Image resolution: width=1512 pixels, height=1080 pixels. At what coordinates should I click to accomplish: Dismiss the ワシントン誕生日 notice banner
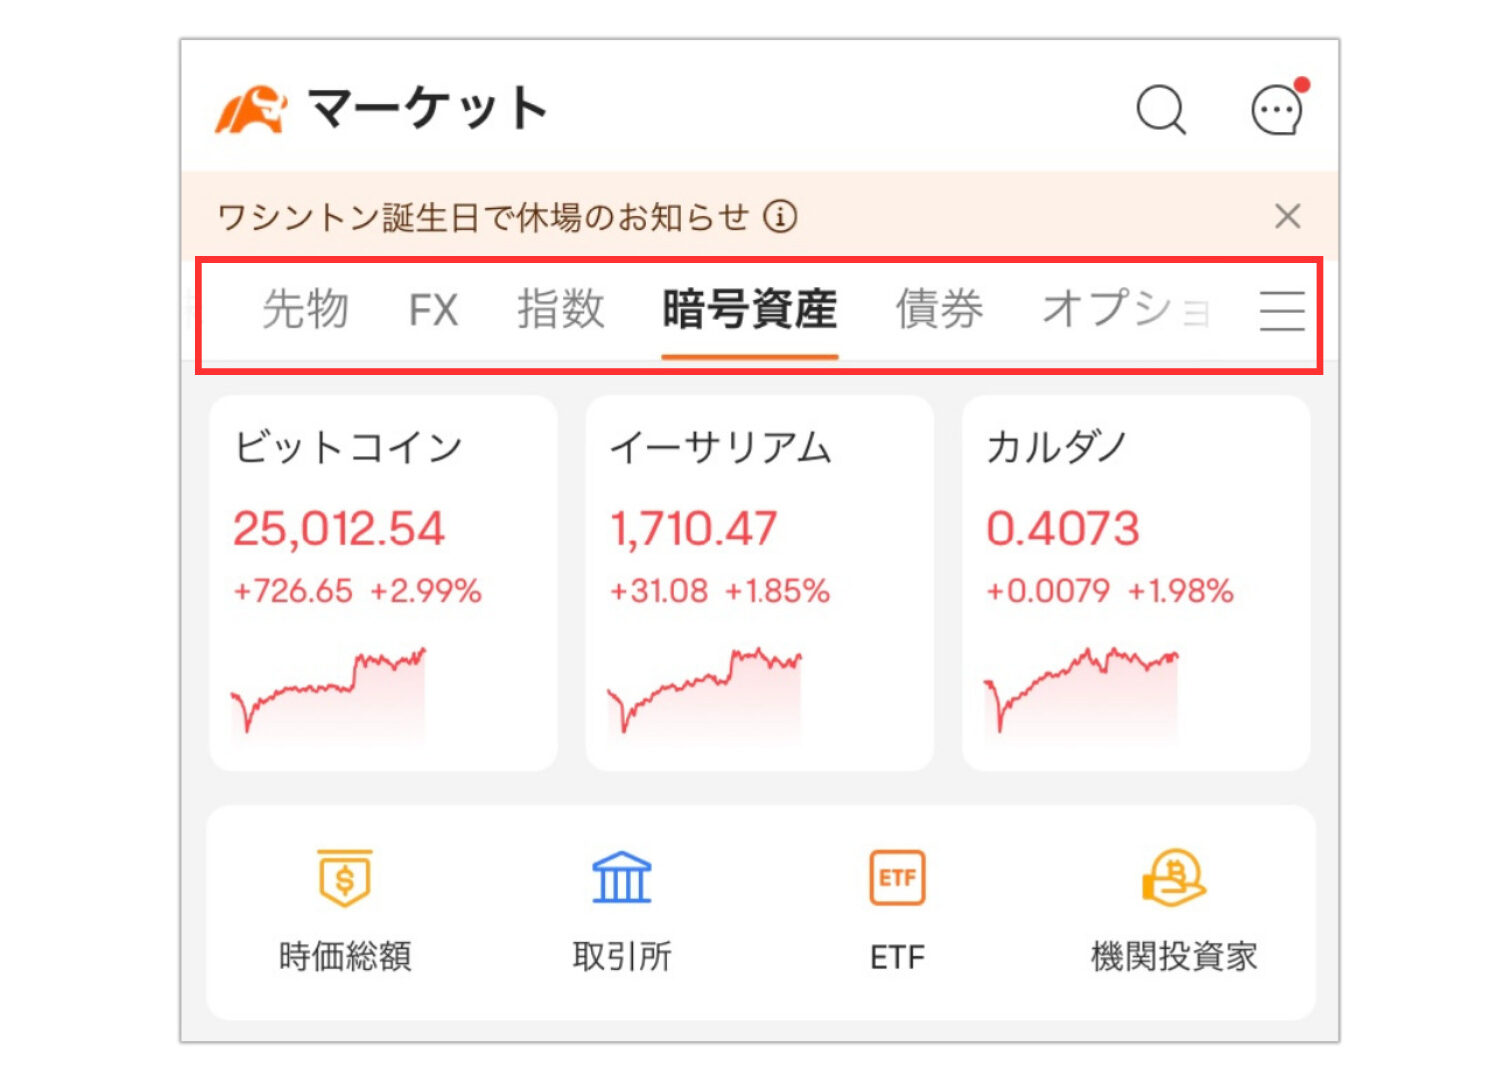tap(1287, 216)
